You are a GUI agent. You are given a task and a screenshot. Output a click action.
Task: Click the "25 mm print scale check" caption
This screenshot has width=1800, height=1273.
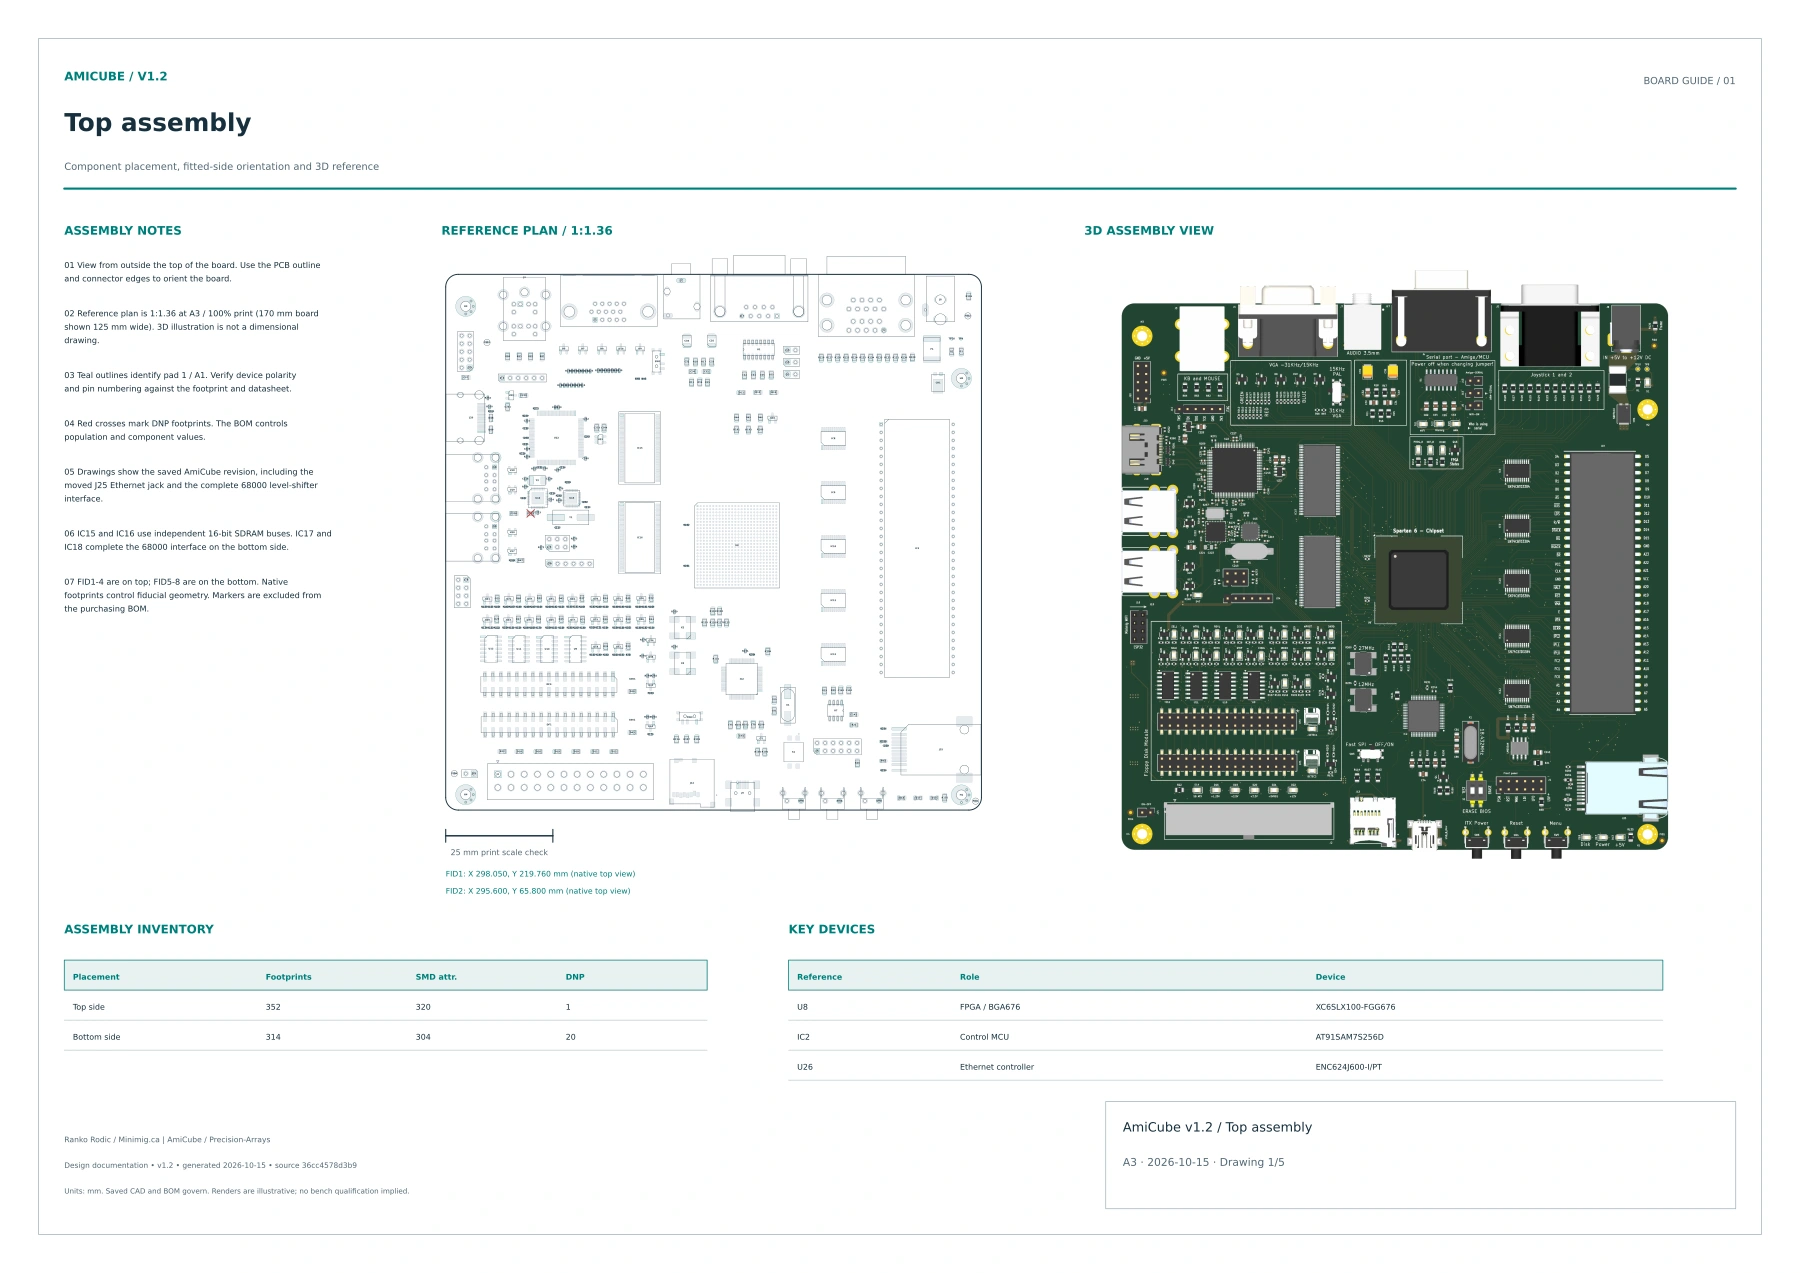tap(499, 853)
